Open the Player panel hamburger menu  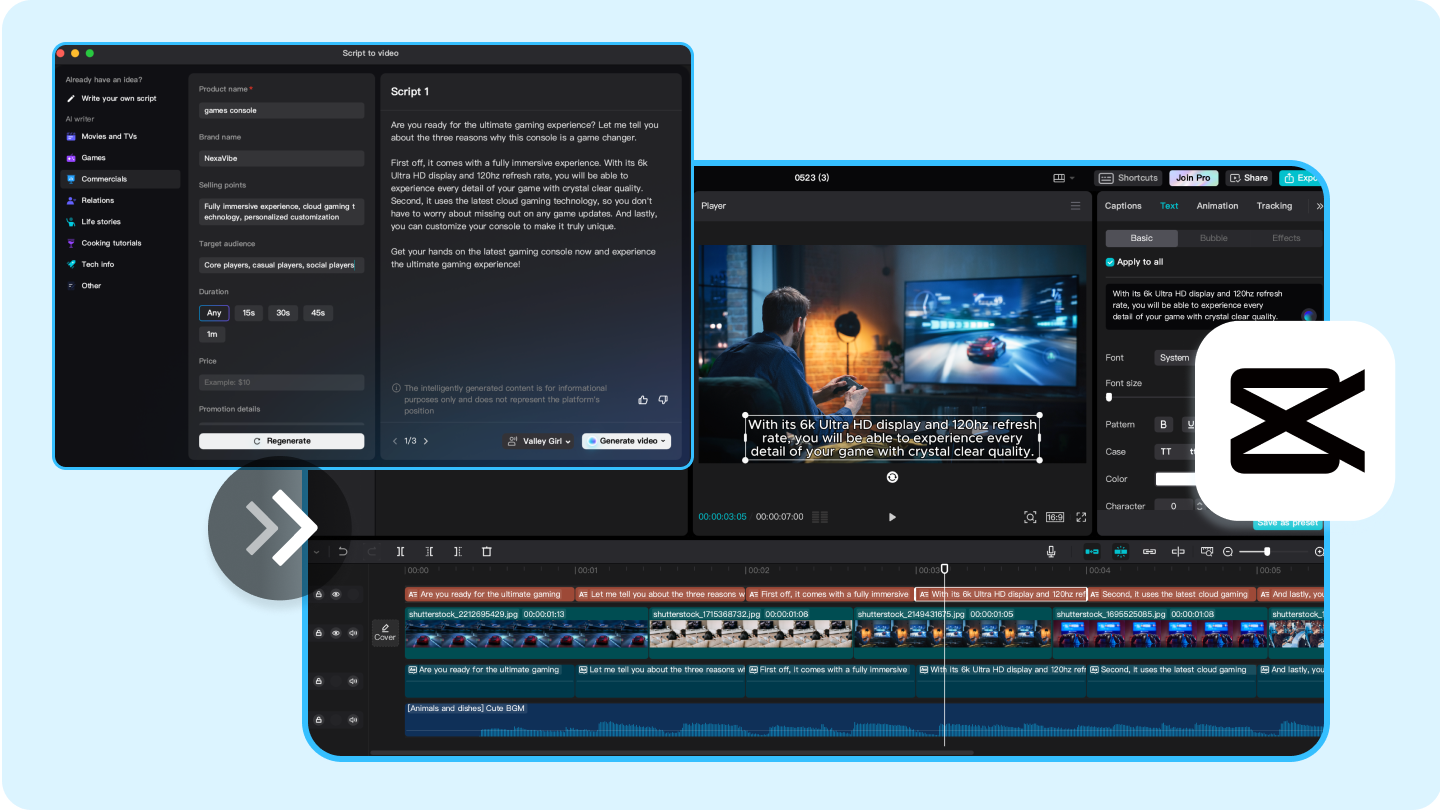click(1075, 206)
